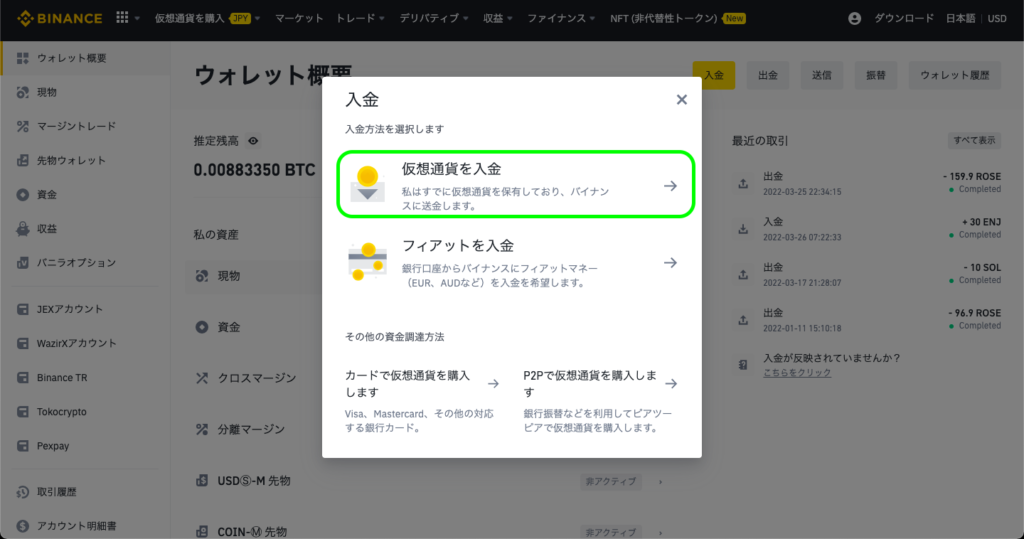Choose カードで仮想通貨を購入します
Image resolution: width=1024 pixels, height=539 pixels.
click(423, 400)
